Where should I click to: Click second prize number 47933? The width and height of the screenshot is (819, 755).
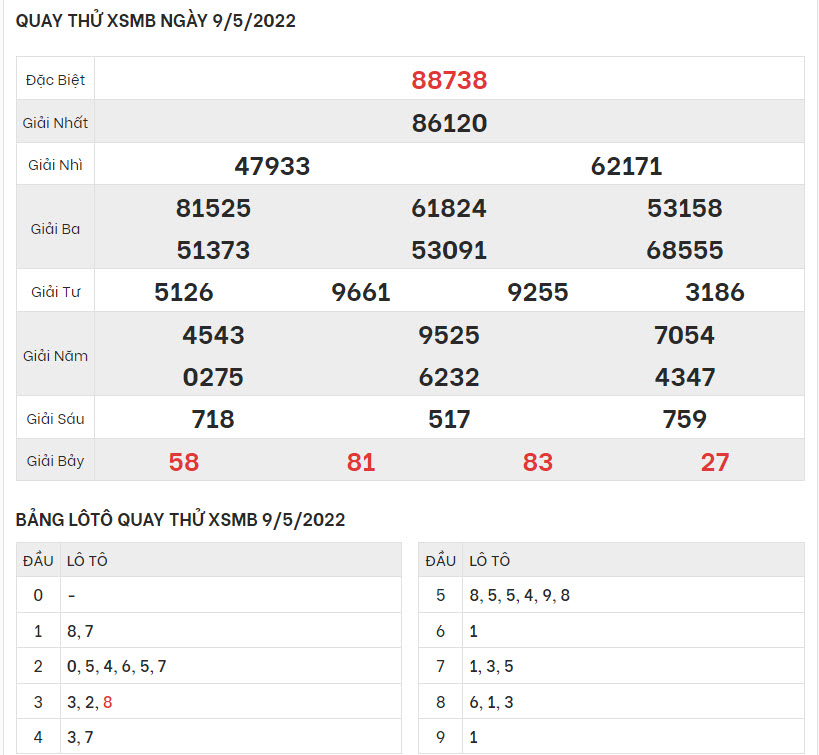click(x=272, y=166)
